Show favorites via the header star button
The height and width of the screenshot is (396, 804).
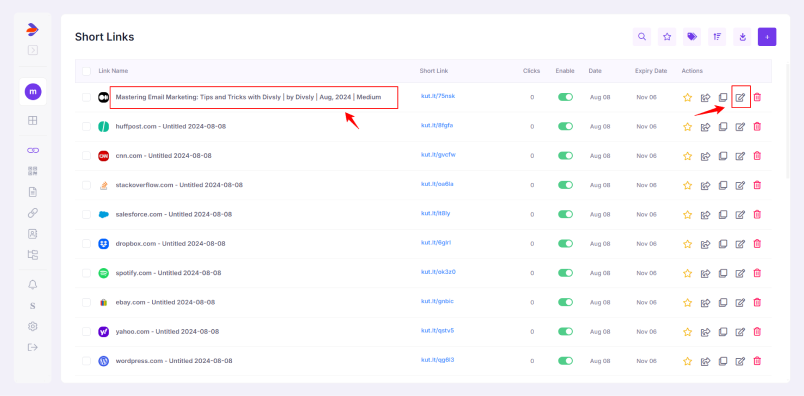[667, 37]
